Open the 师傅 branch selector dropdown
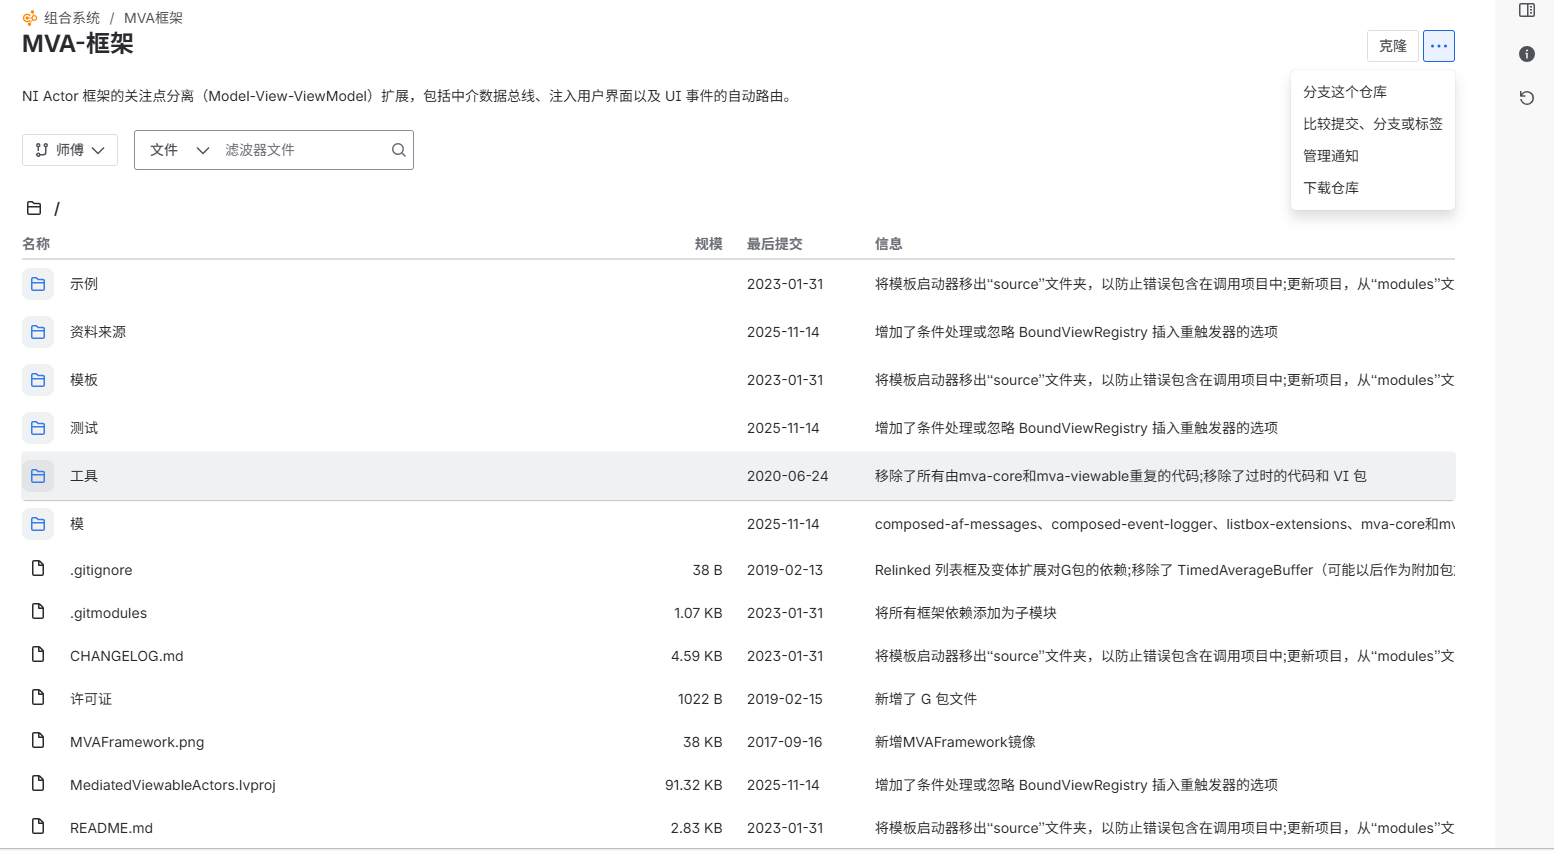1554x851 pixels. coord(70,150)
